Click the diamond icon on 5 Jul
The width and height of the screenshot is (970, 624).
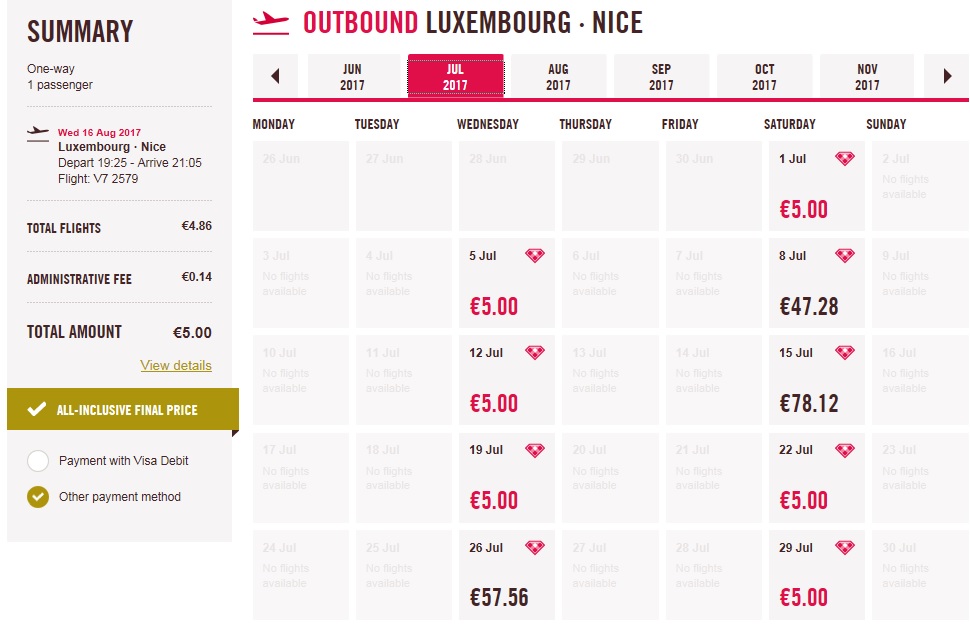534,255
